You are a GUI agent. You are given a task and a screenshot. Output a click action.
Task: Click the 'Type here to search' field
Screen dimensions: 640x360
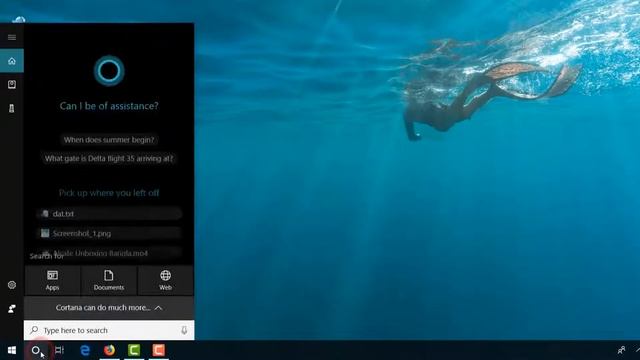click(109, 330)
